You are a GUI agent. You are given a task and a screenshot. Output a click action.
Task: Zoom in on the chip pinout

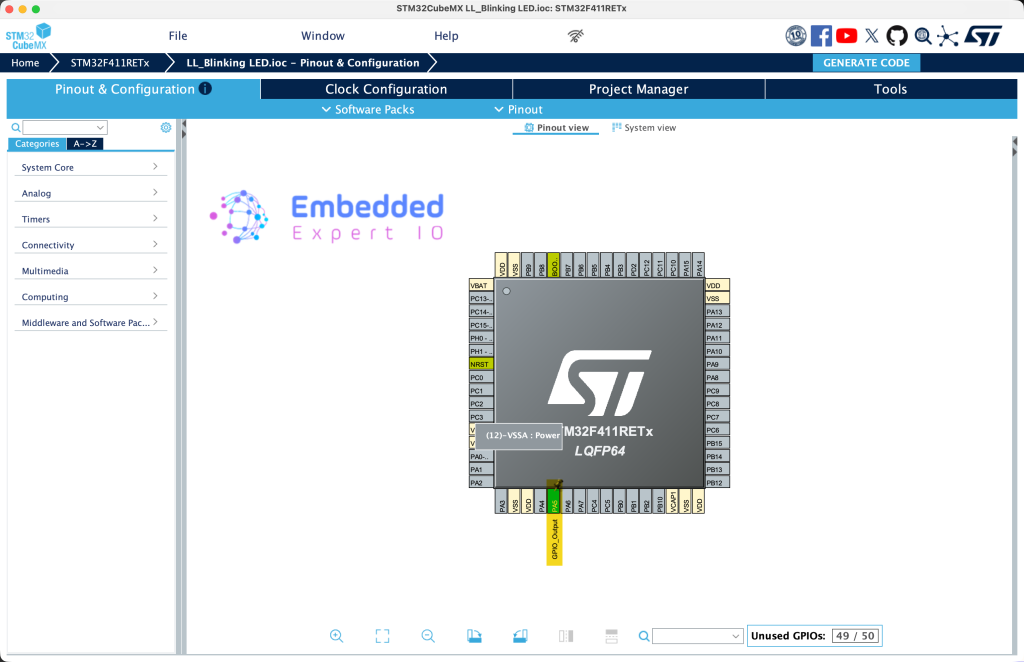pos(336,636)
